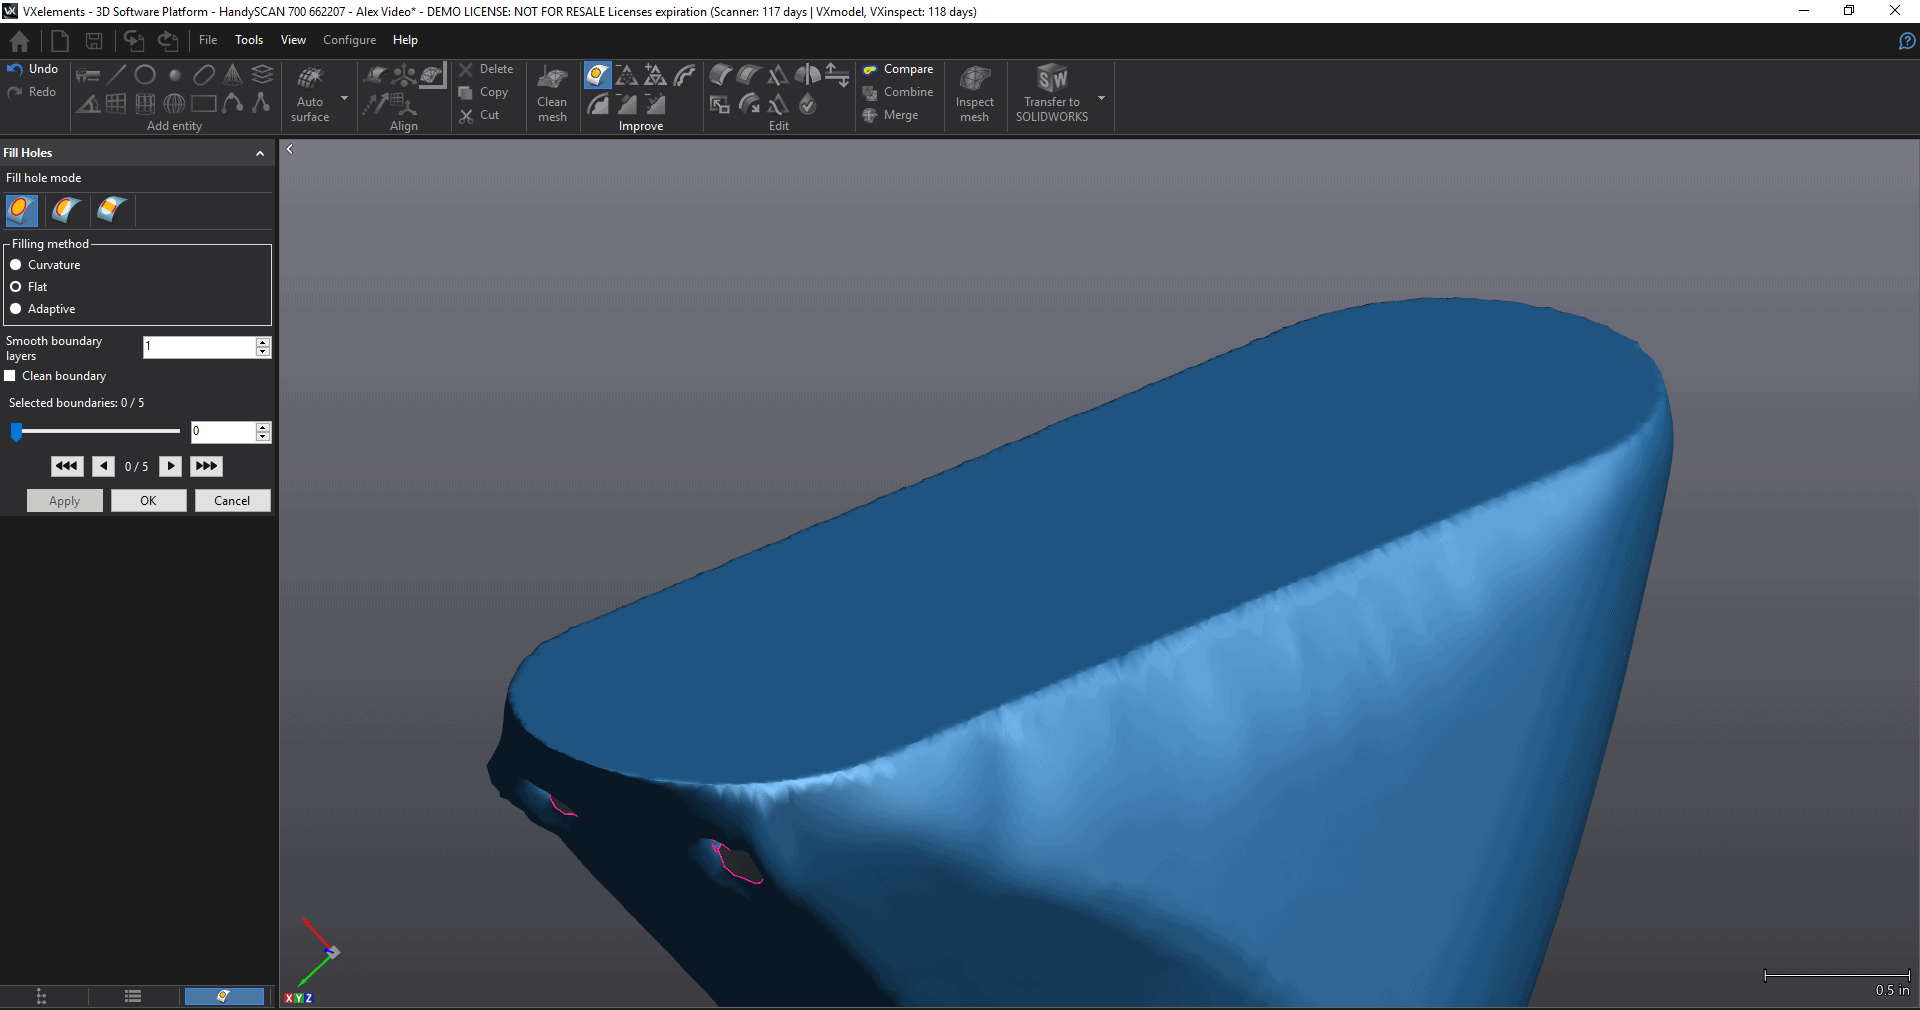Select the Fill Holes tool in Improve group

click(597, 75)
